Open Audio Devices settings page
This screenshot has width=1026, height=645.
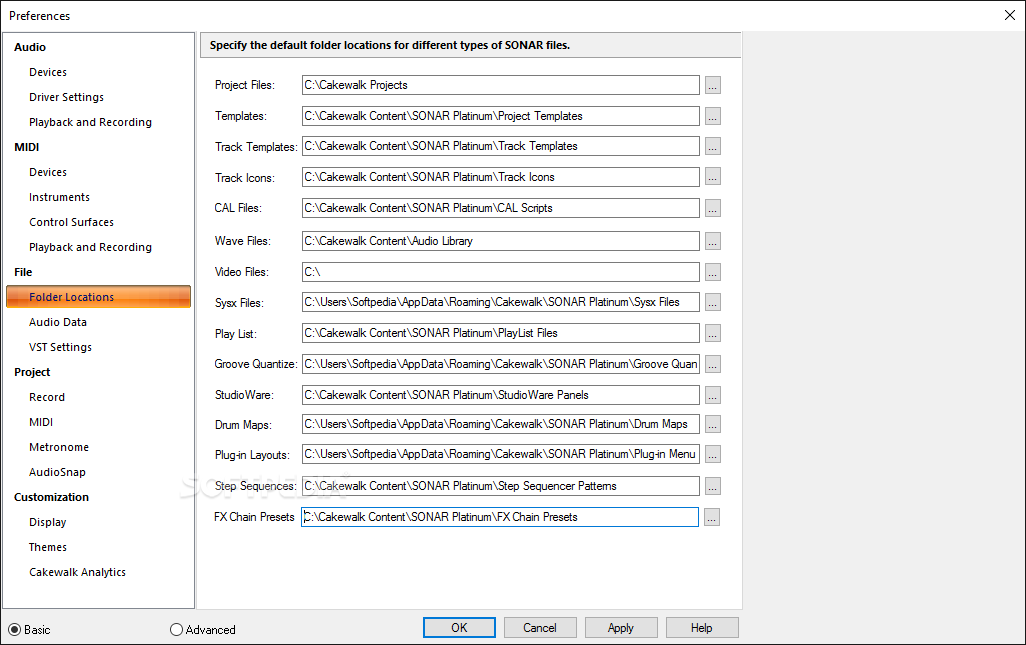coord(48,72)
